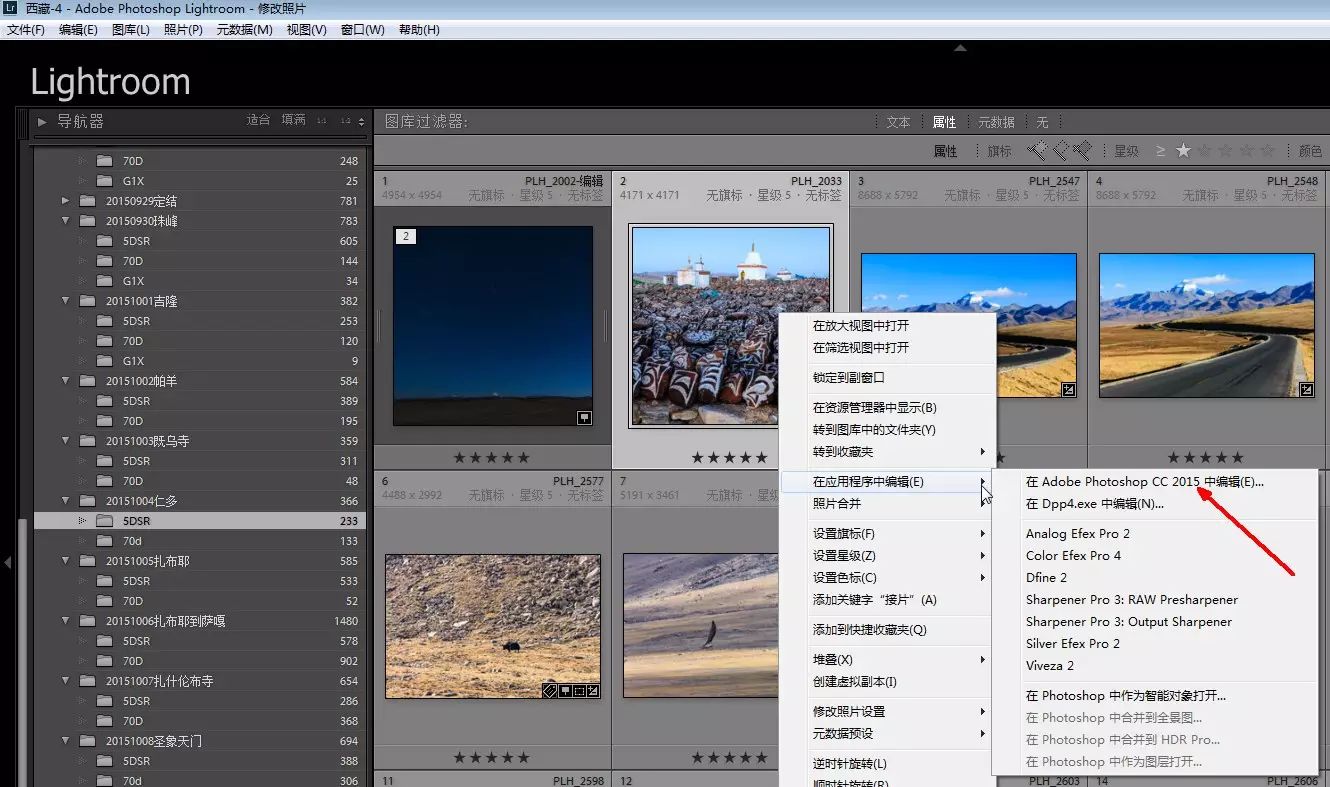The width and height of the screenshot is (1330, 787).
Task: Click the badge icon on PLH_2002 thumbnail
Action: coord(585,418)
